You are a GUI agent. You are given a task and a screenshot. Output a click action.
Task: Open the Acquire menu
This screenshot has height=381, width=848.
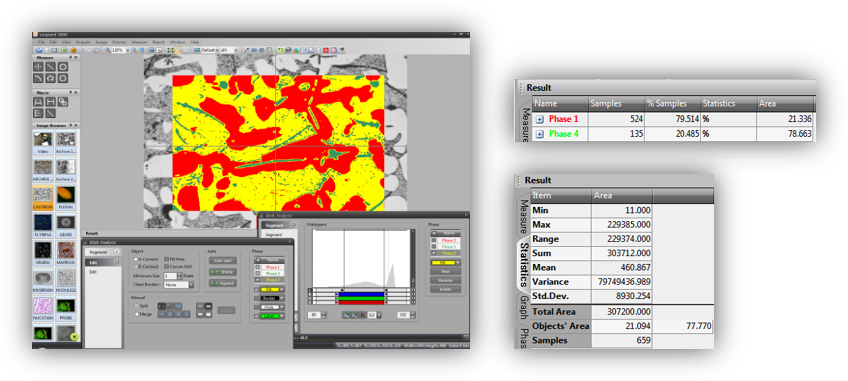pos(83,42)
